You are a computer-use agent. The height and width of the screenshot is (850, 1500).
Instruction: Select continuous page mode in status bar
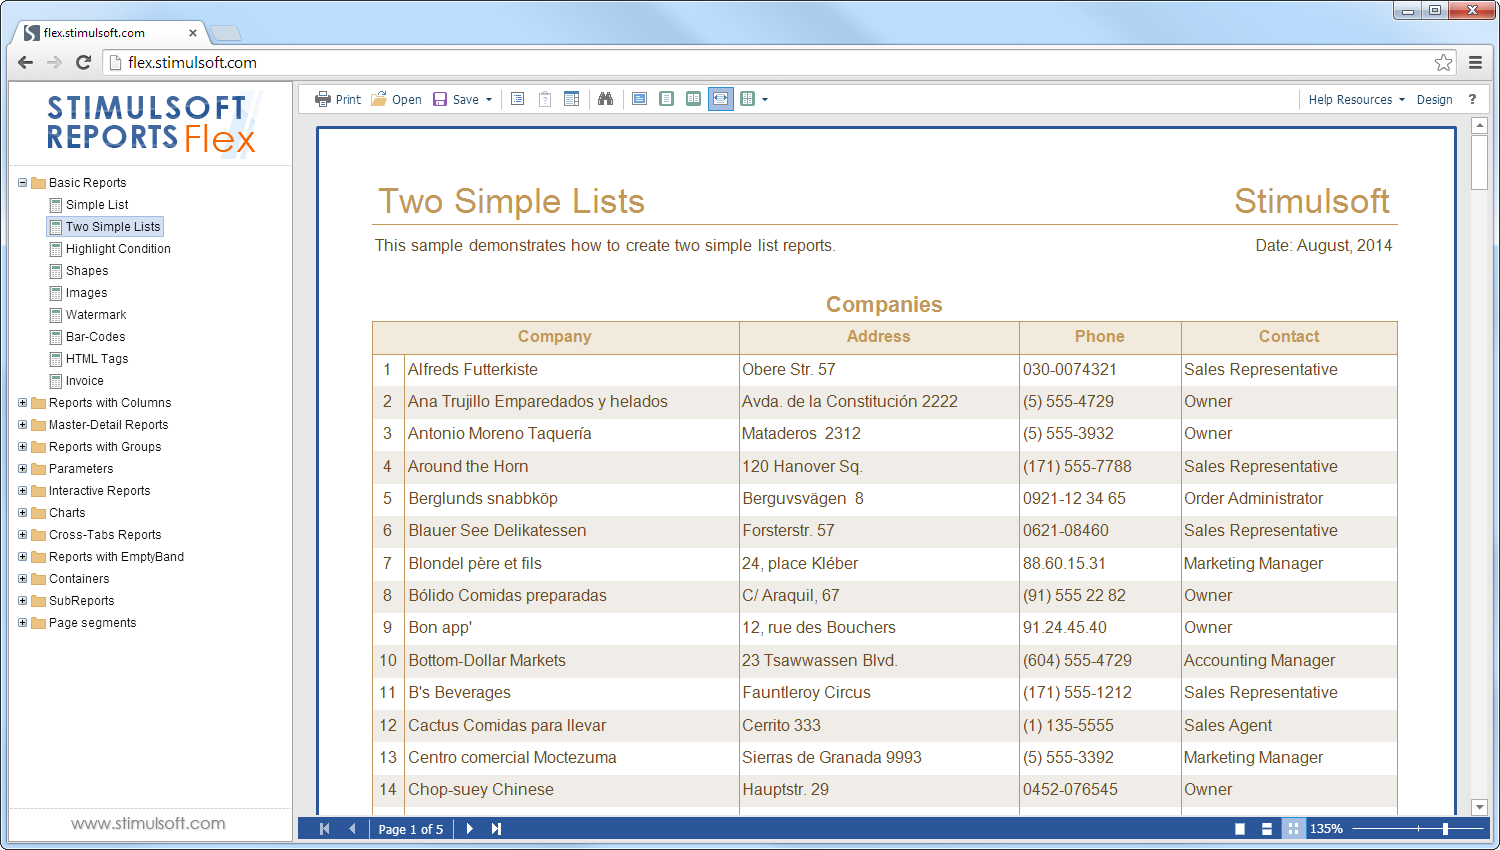[x=1267, y=829]
